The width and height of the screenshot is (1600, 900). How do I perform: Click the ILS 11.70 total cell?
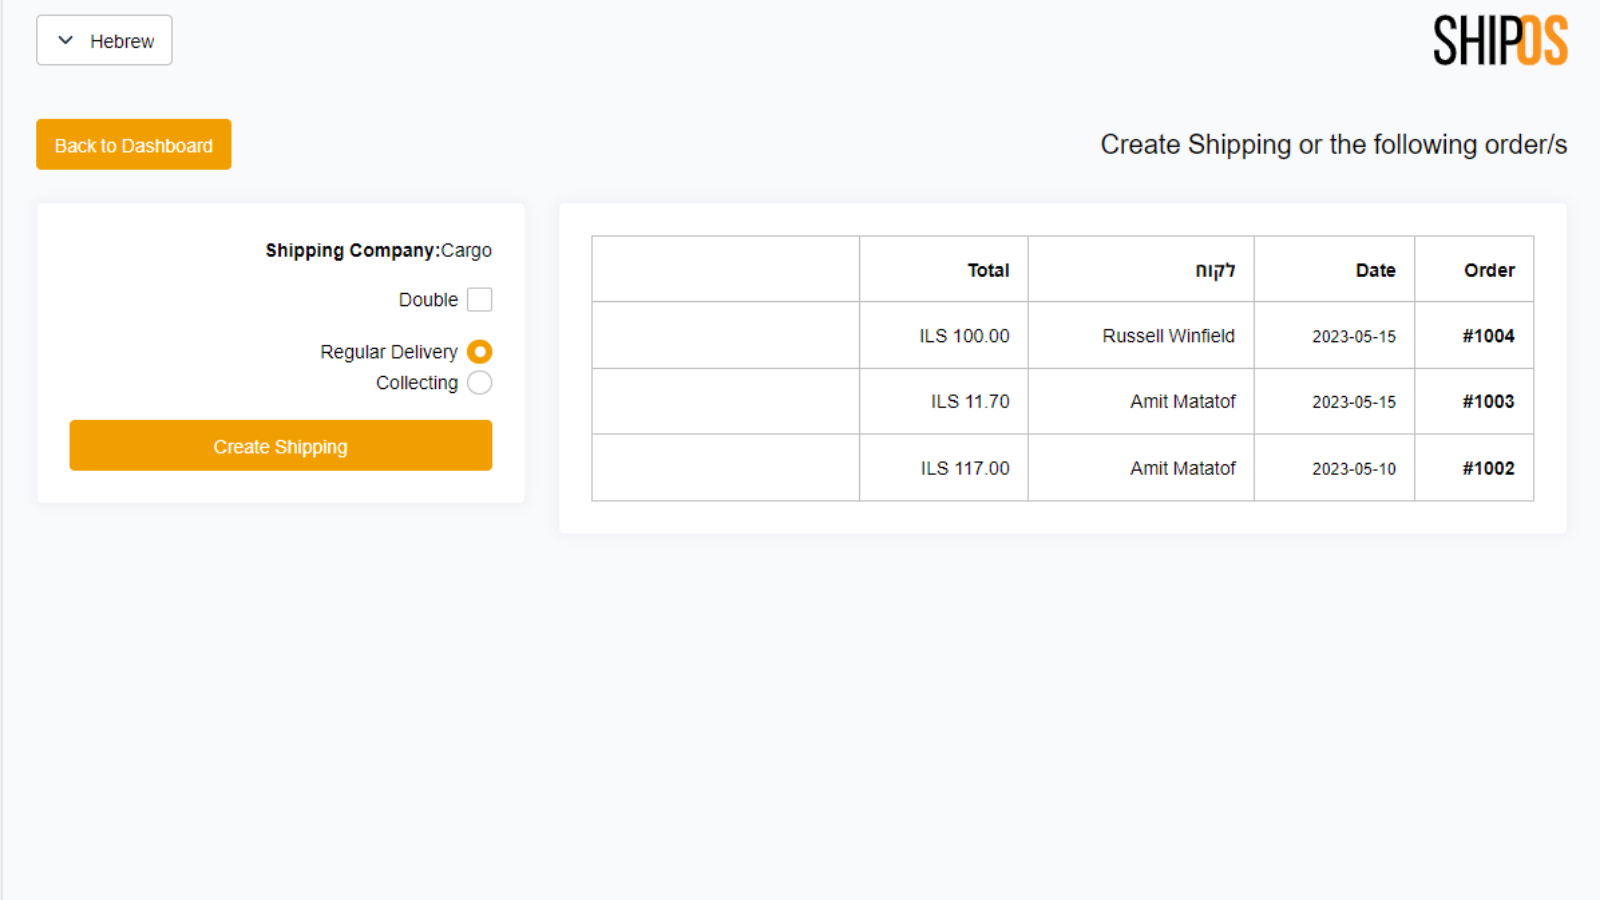pyautogui.click(x=970, y=402)
